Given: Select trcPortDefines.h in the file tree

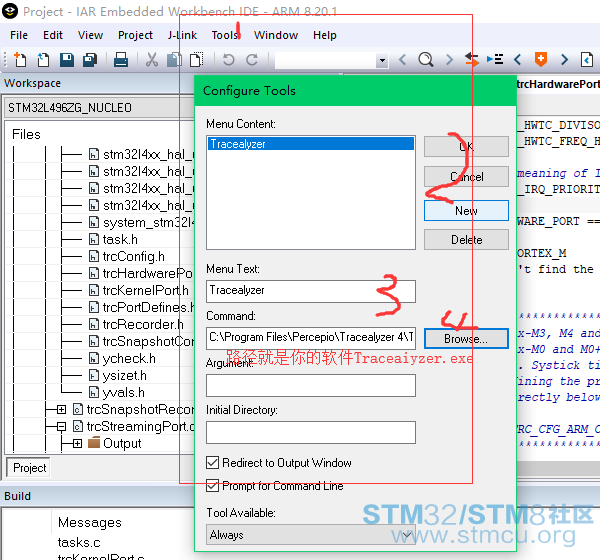Looking at the screenshot, I should point(148,307).
